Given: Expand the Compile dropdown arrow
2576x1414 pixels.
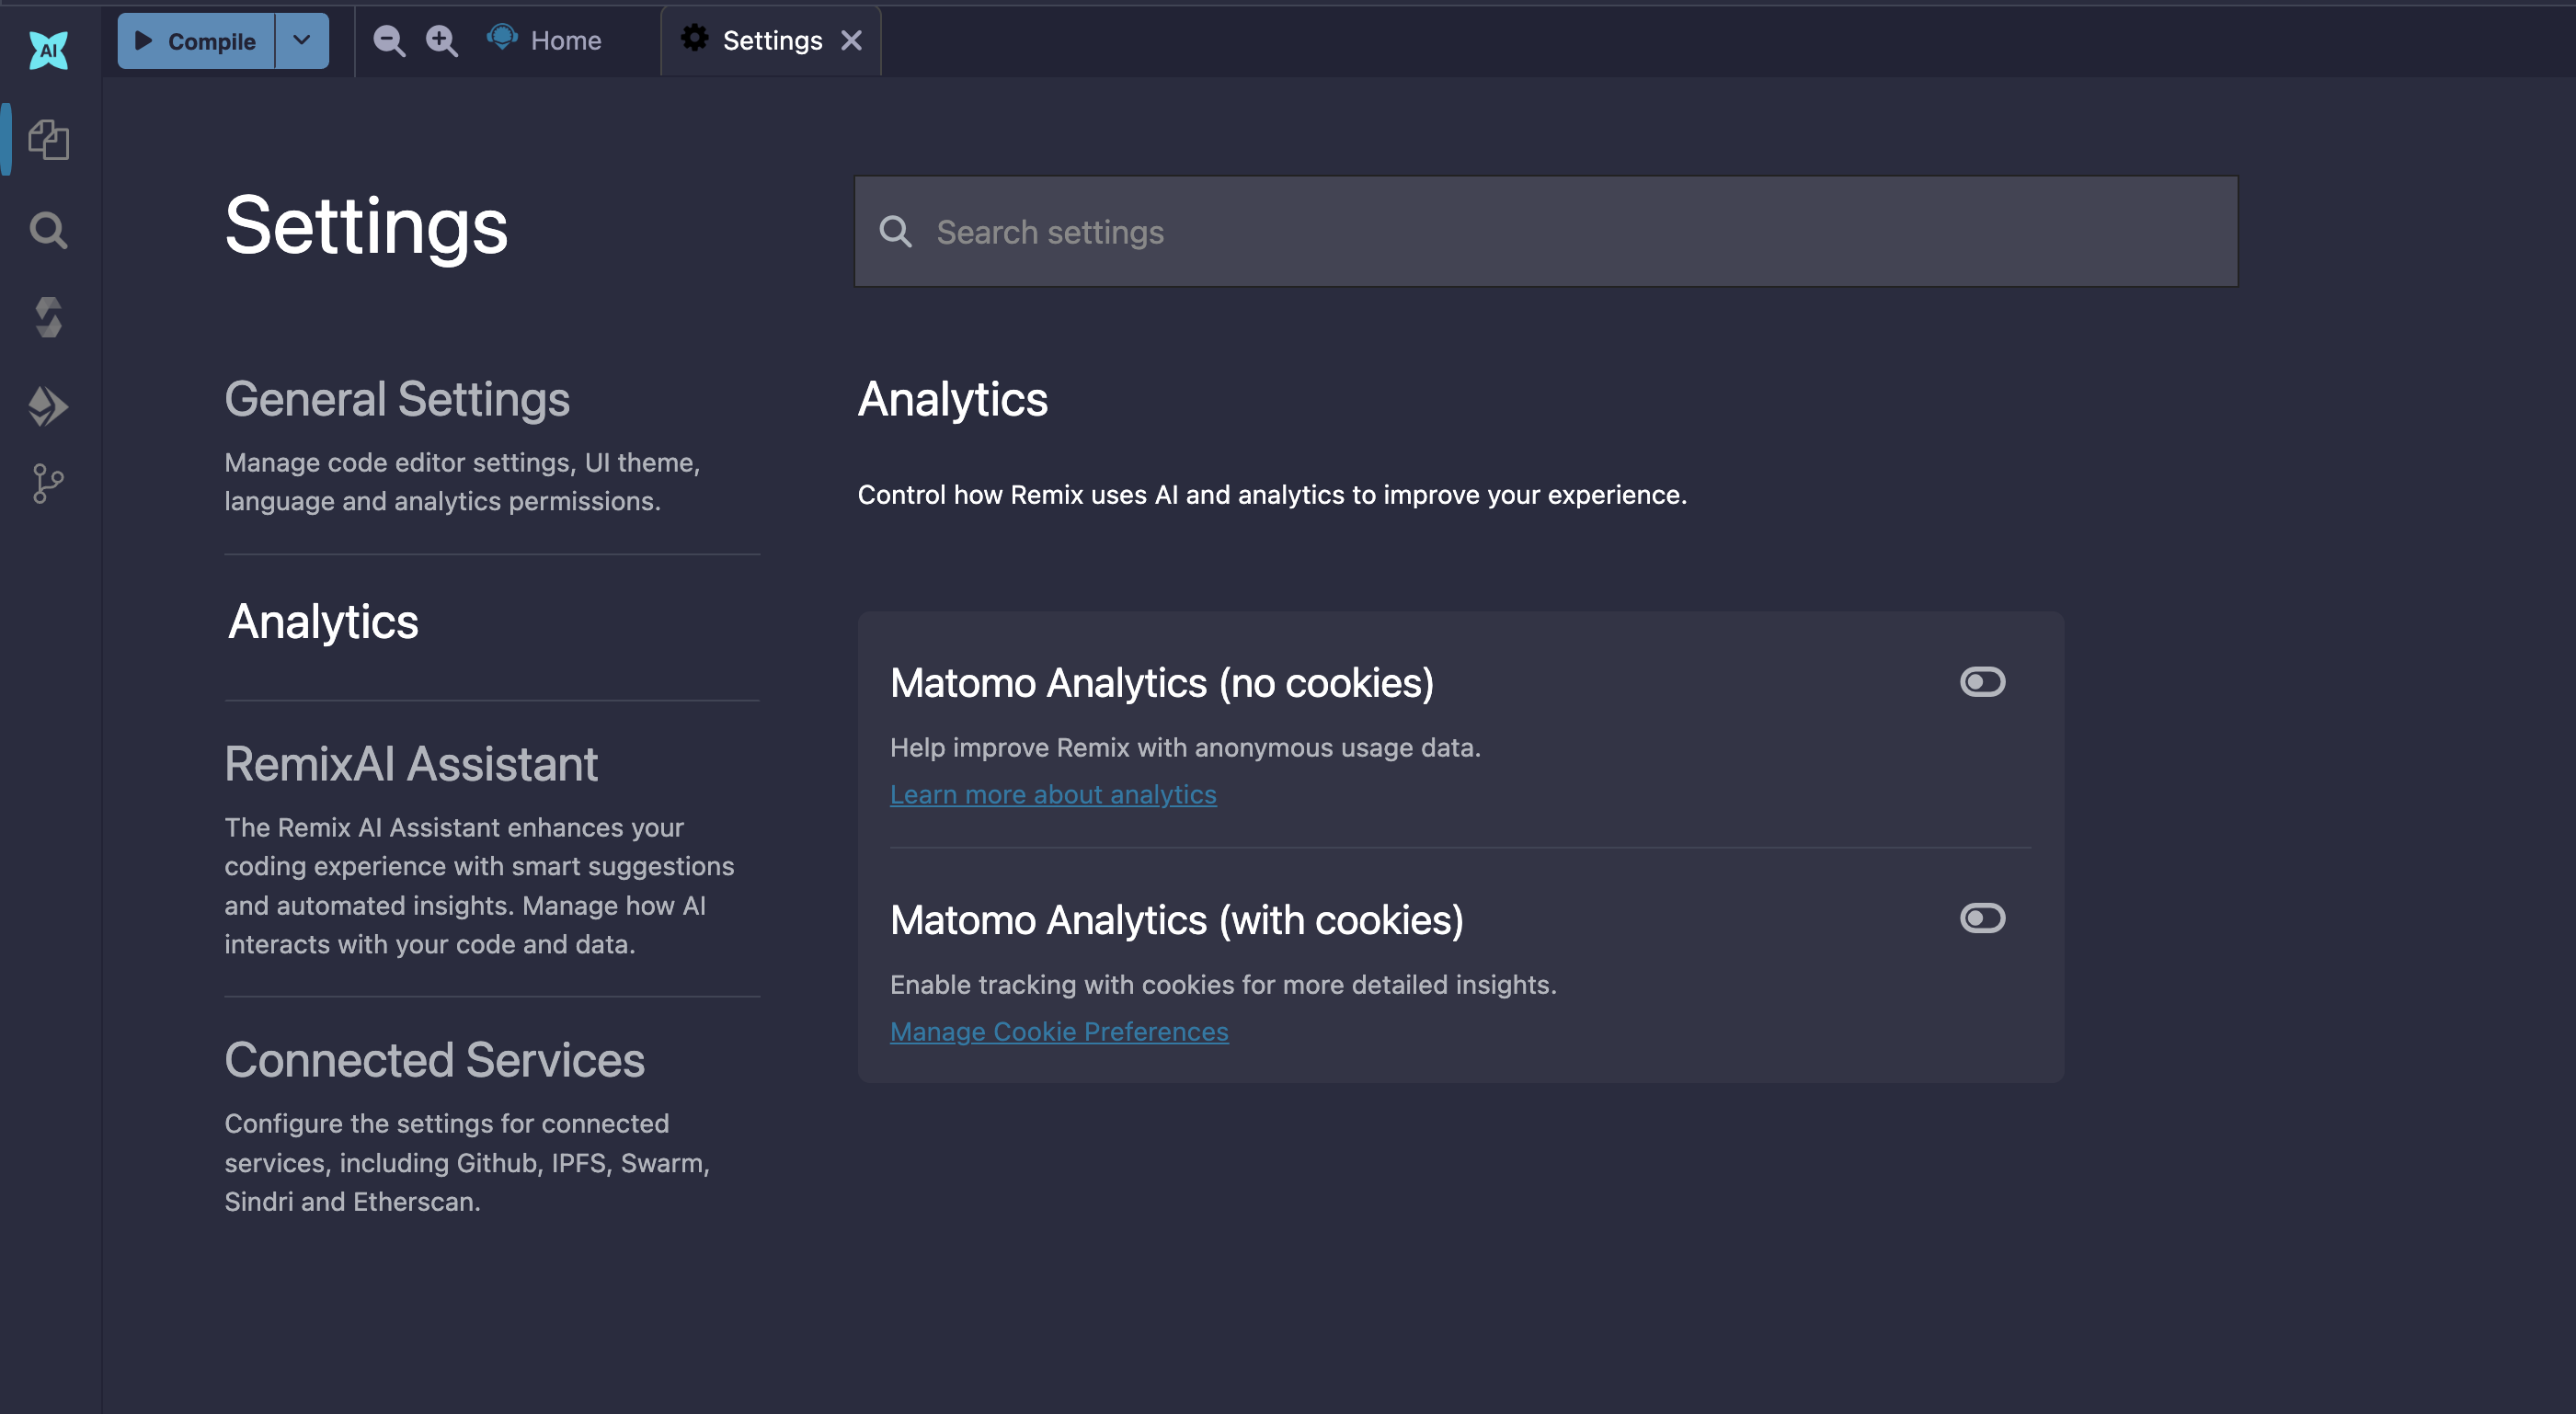Looking at the screenshot, I should (x=302, y=41).
